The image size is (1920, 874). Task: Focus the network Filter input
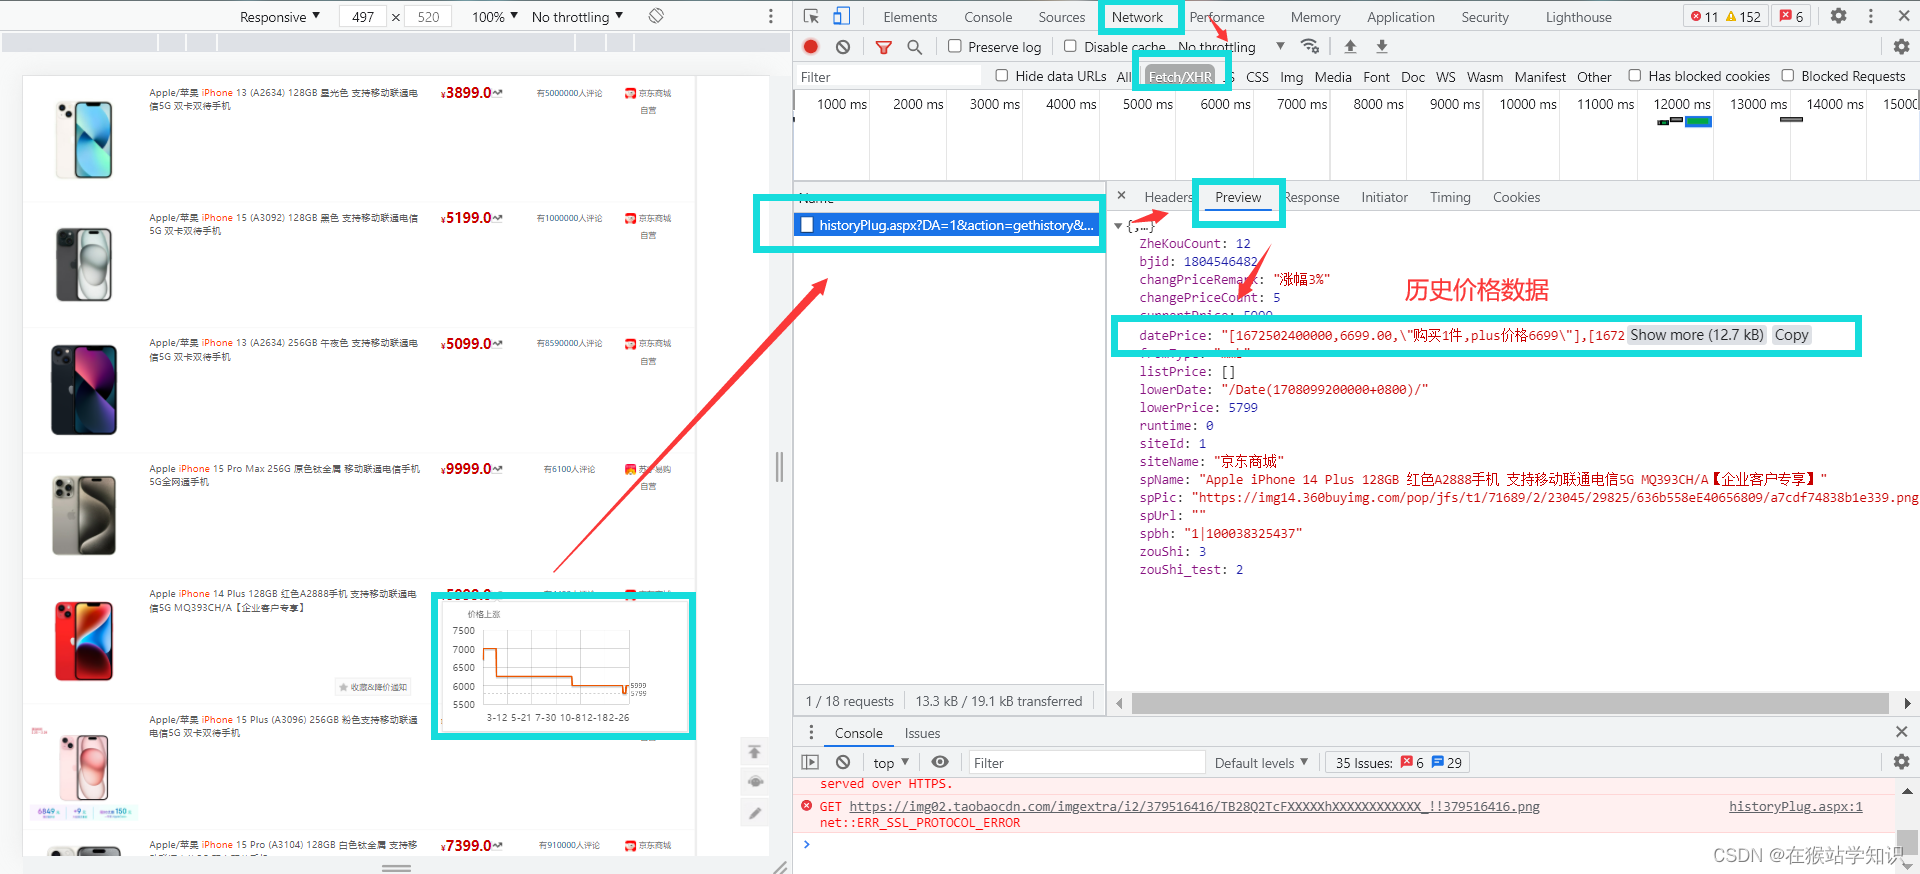888,77
